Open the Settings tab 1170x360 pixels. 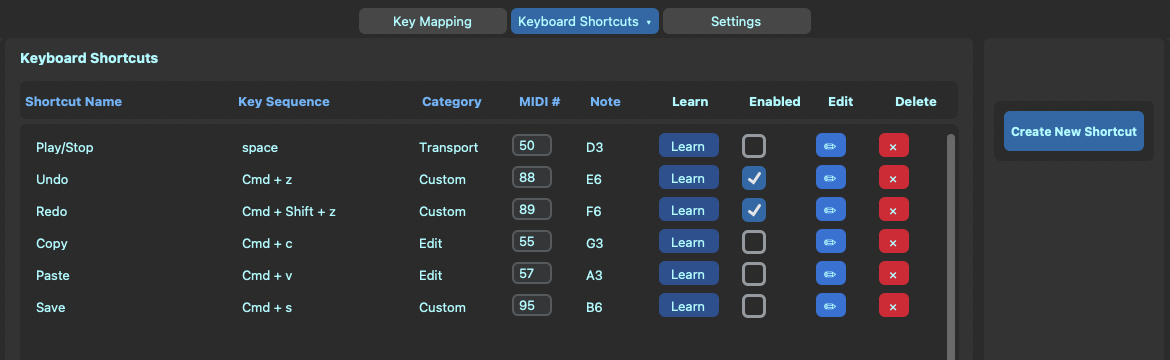pyautogui.click(x=736, y=21)
